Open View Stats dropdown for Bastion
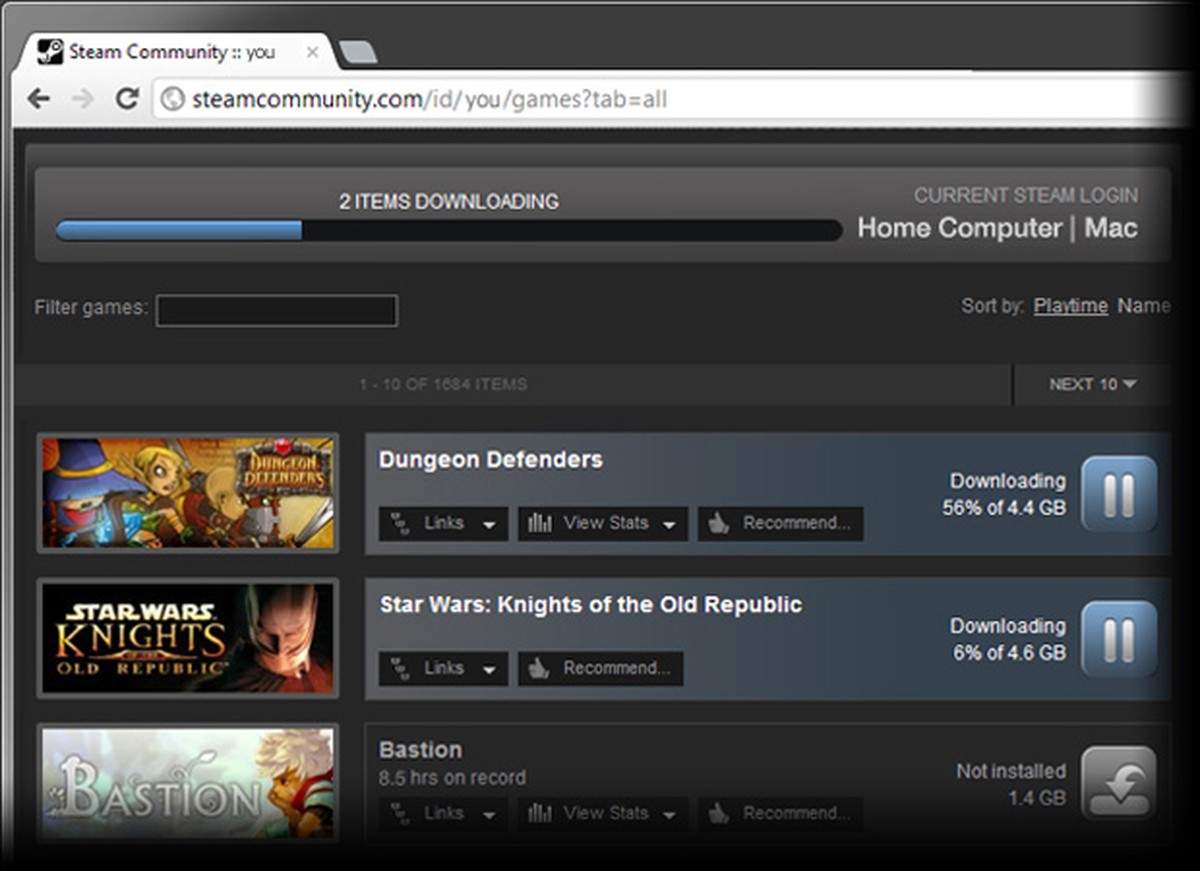The height and width of the screenshot is (871, 1200). [x=603, y=813]
